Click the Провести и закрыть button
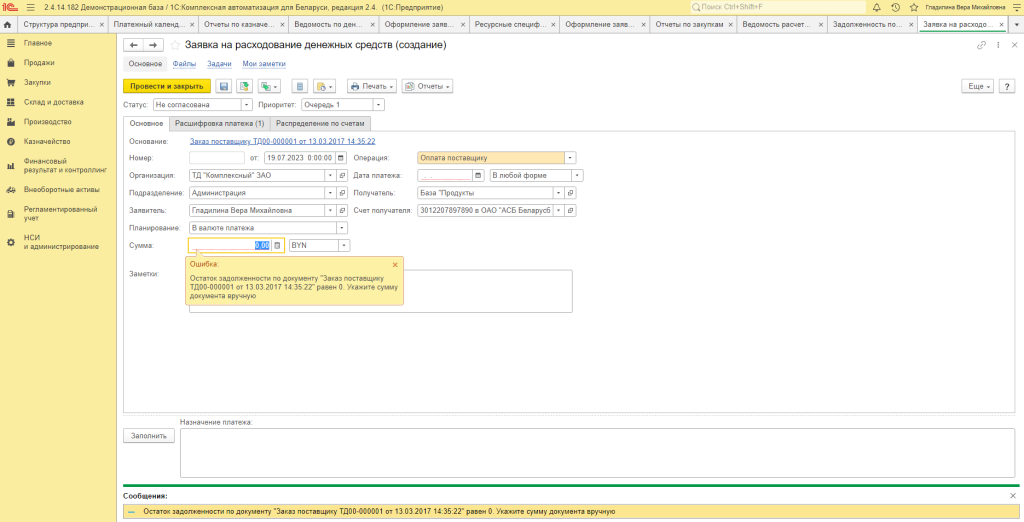1024x522 pixels. click(x=167, y=87)
